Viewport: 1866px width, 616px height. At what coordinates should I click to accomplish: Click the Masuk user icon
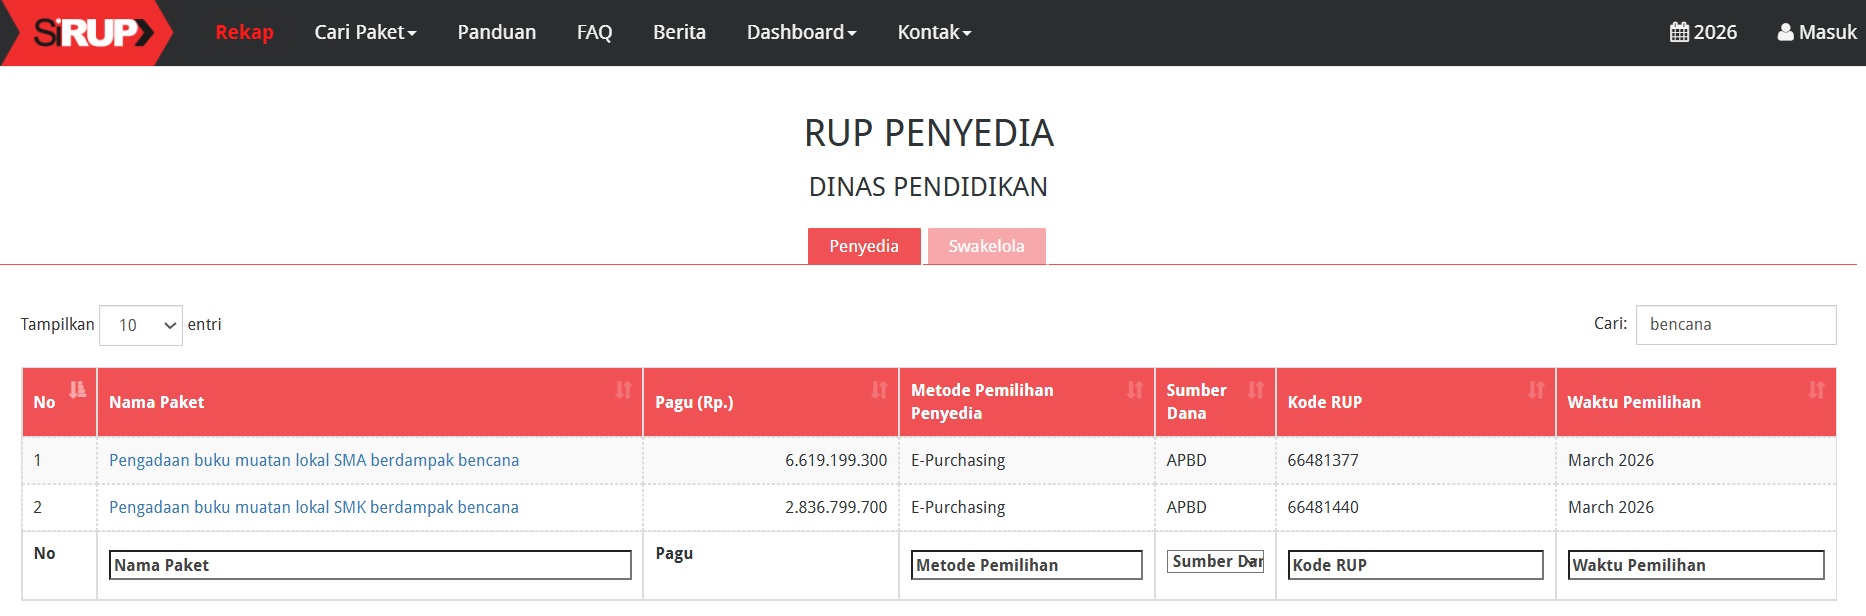[x=1785, y=32]
